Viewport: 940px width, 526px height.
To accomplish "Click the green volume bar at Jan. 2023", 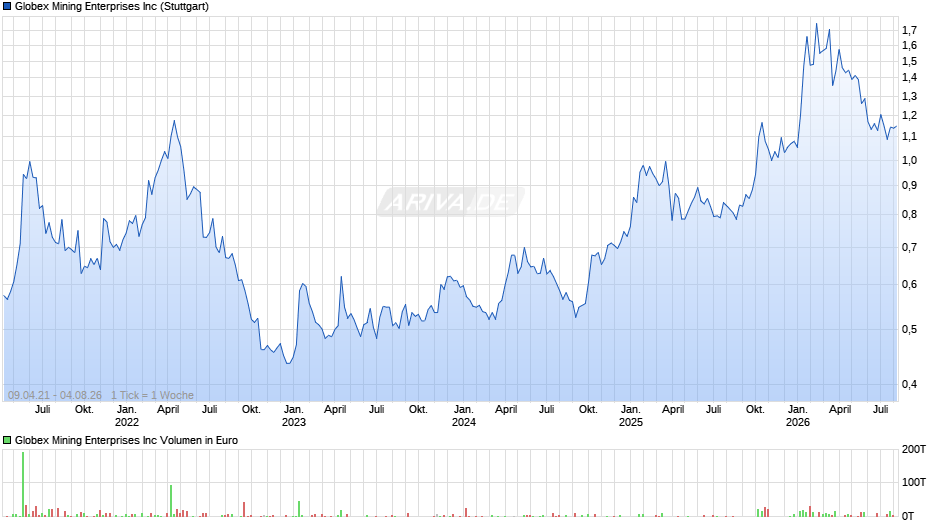I will coord(299,509).
